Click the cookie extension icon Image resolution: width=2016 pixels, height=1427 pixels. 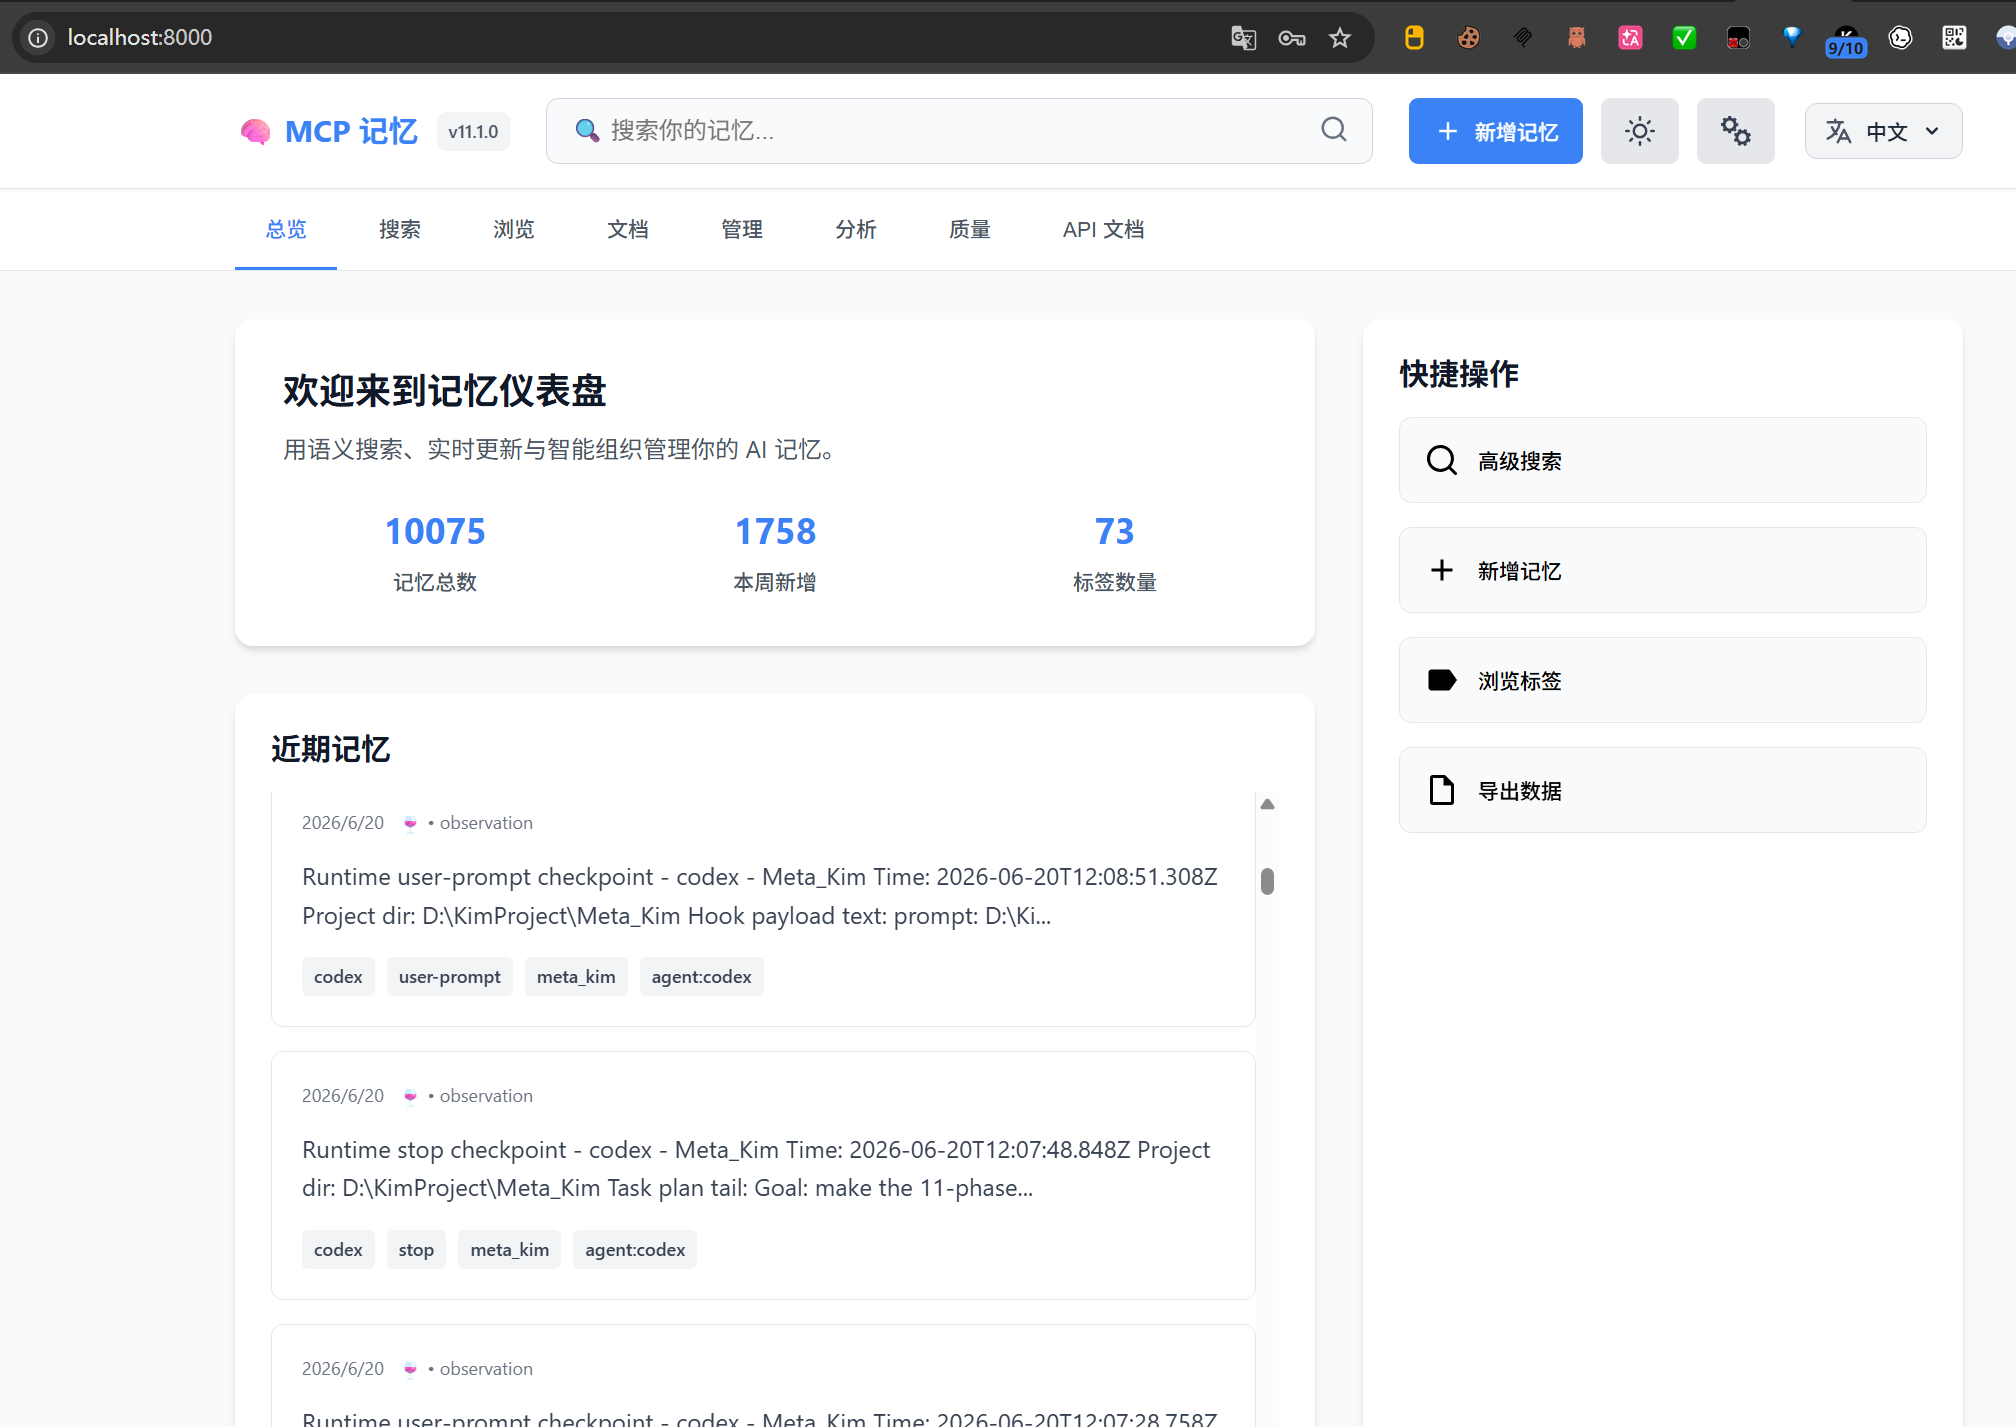coord(1468,38)
